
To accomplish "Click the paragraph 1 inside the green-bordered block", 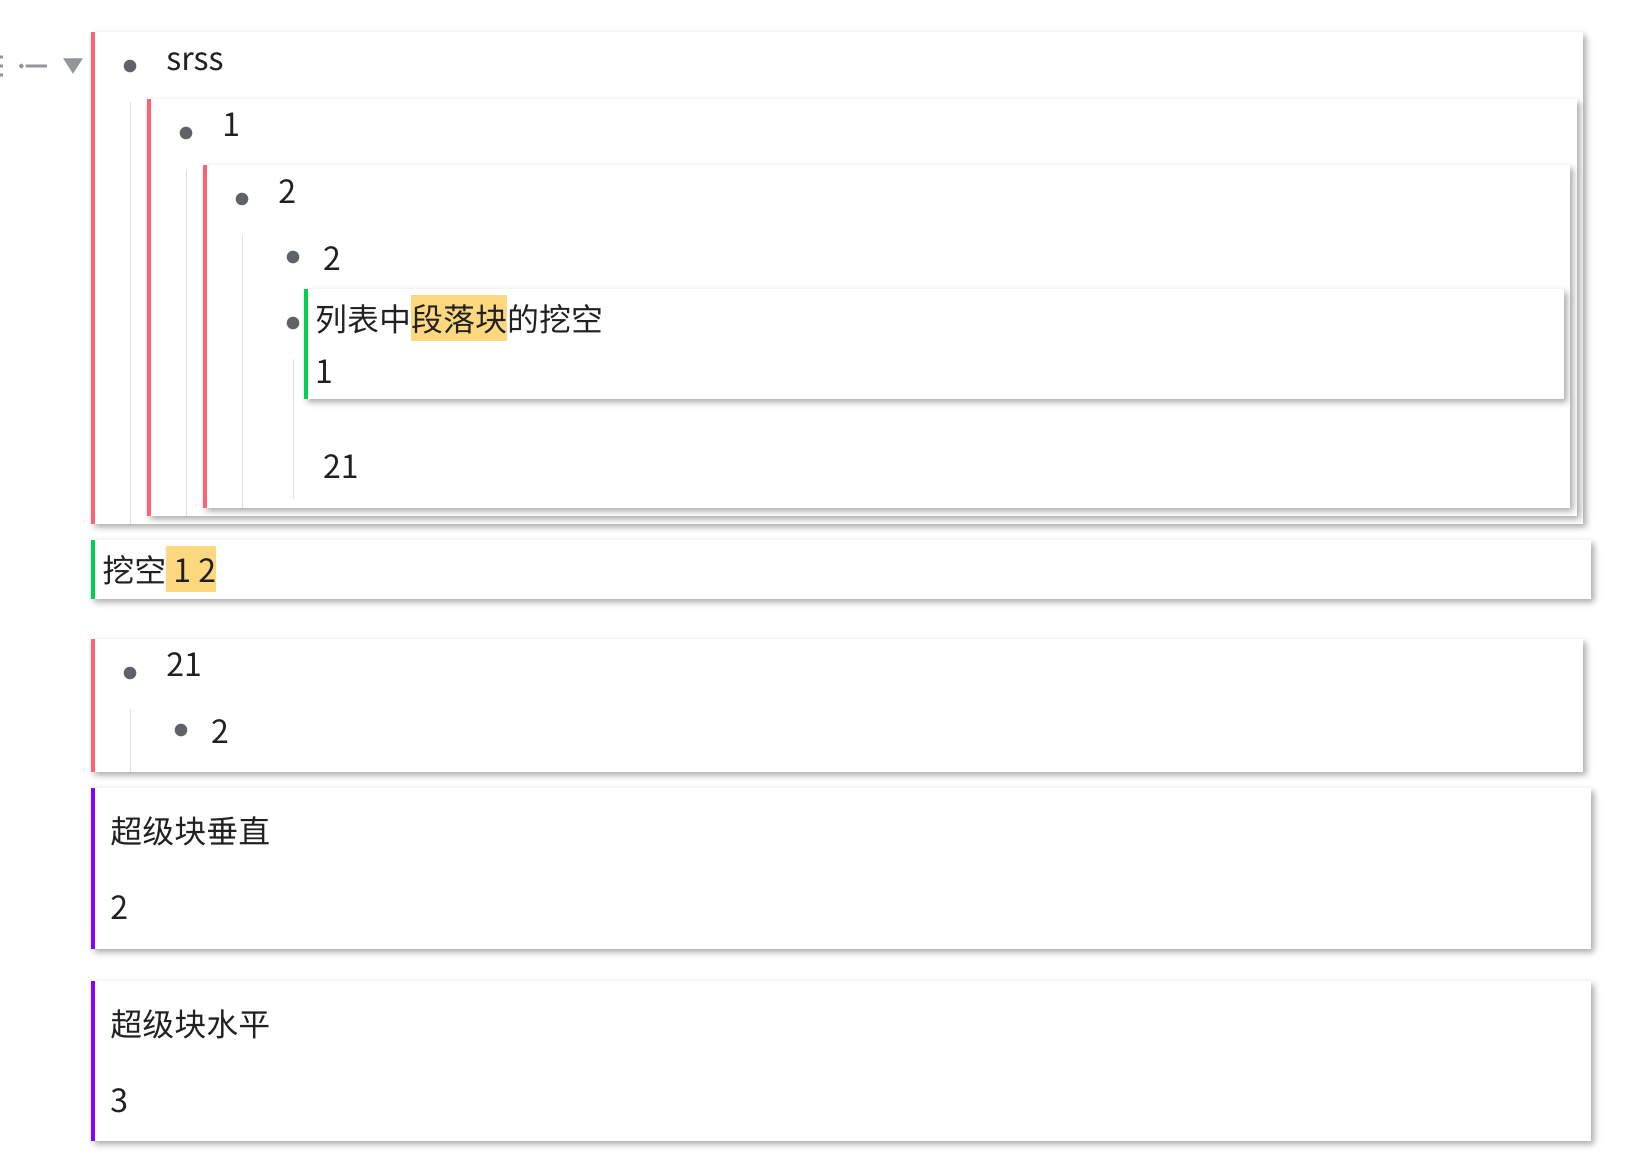I will click(x=324, y=372).
